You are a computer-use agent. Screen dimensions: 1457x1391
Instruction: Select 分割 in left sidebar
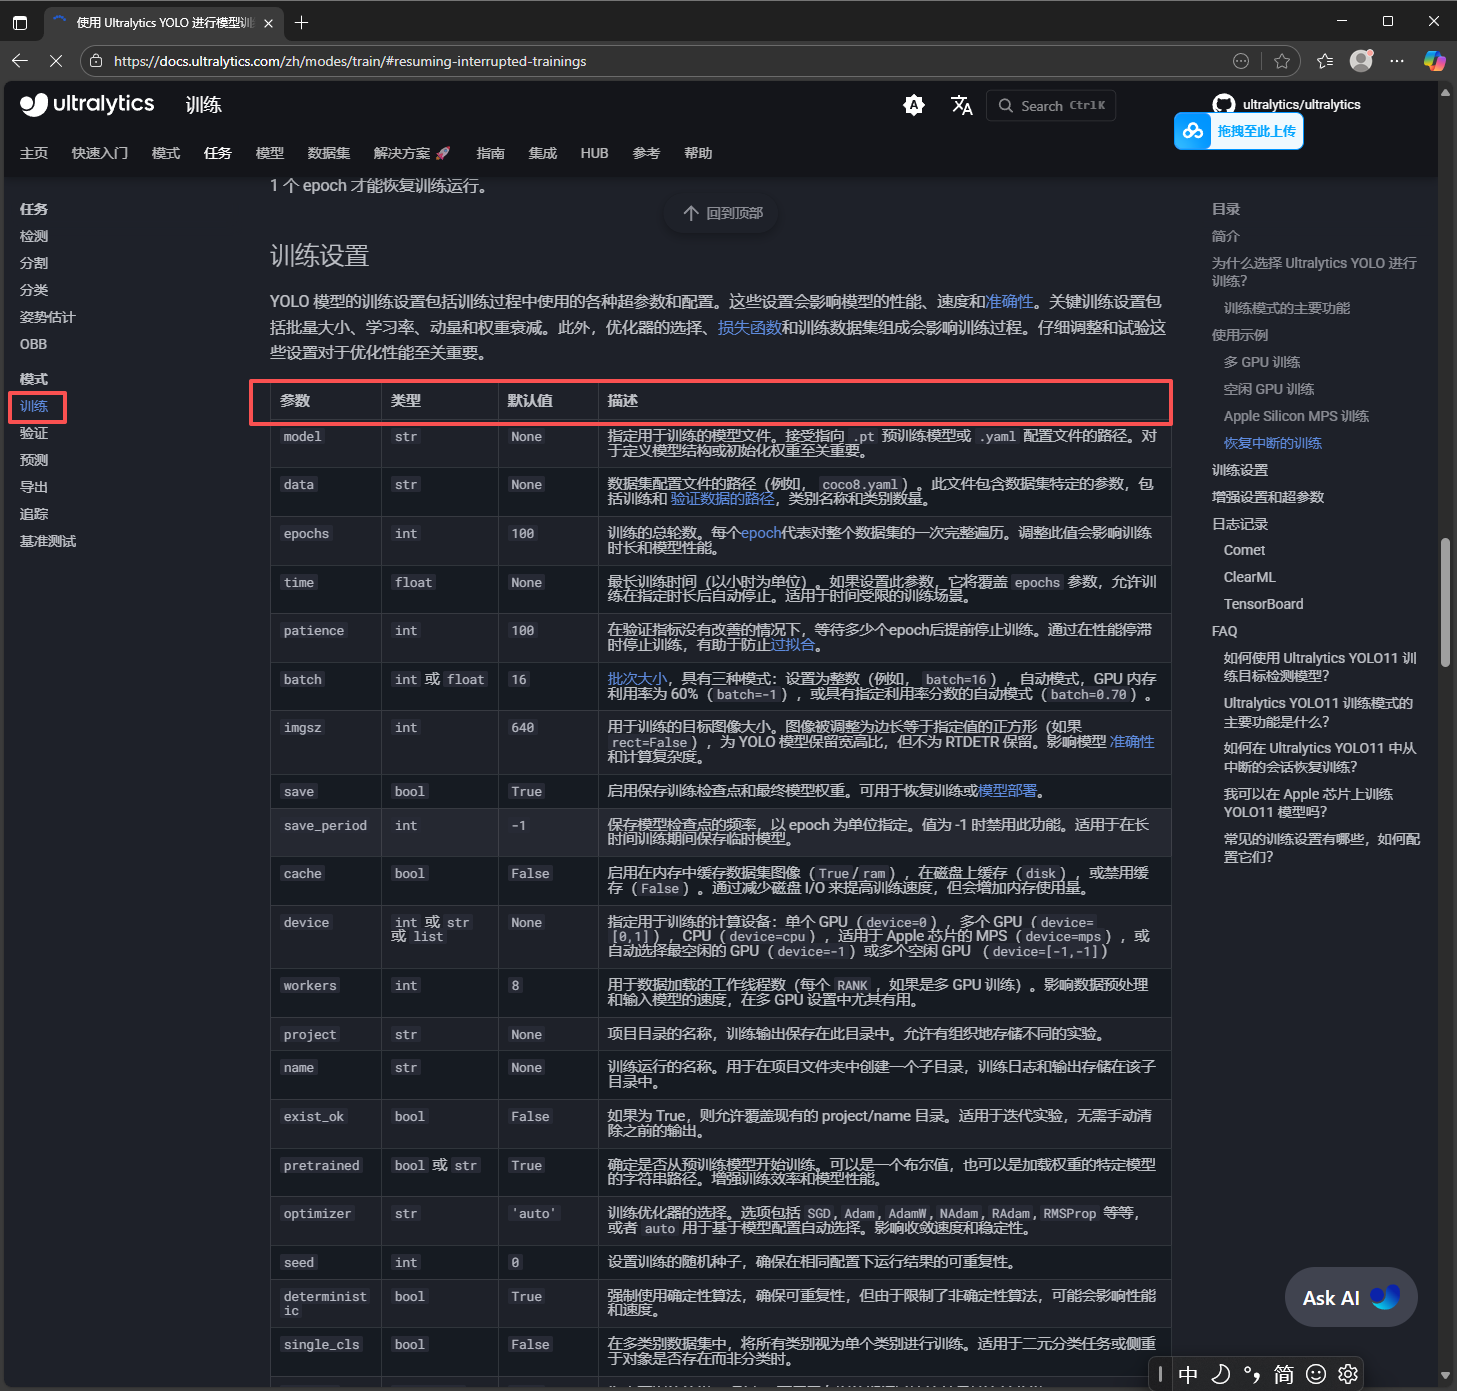pos(34,263)
